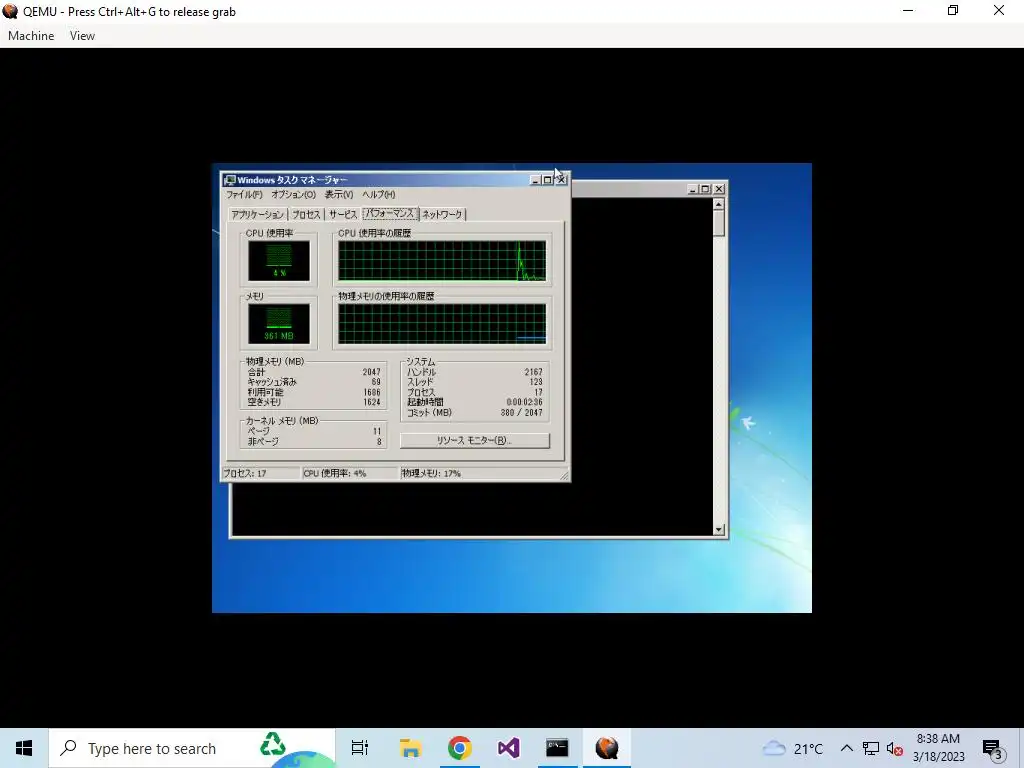Open the ファイル(F) menu in Task Manager
This screenshot has width=1024, height=768.
tap(244, 195)
